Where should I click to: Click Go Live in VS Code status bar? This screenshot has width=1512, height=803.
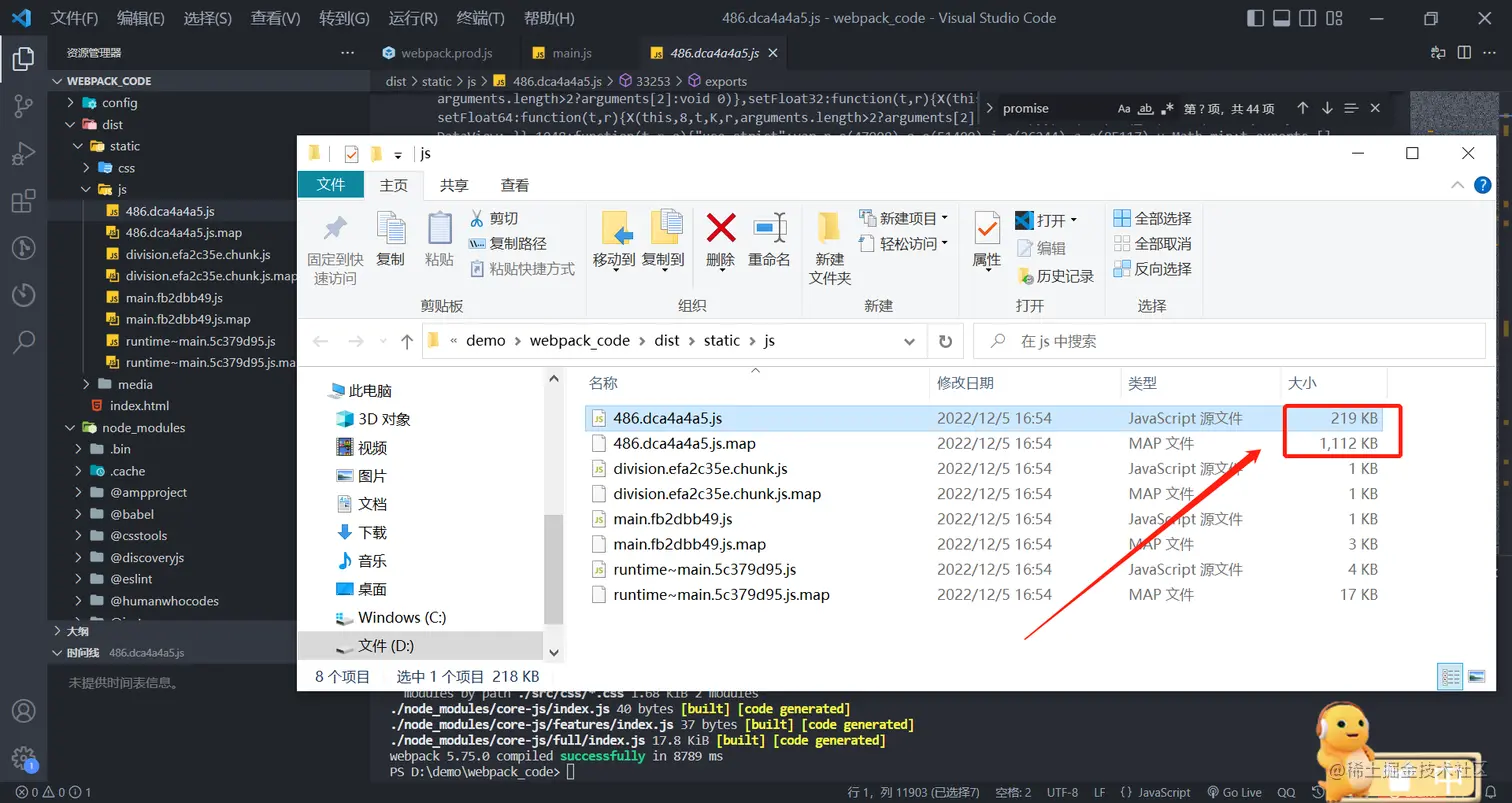click(1234, 792)
